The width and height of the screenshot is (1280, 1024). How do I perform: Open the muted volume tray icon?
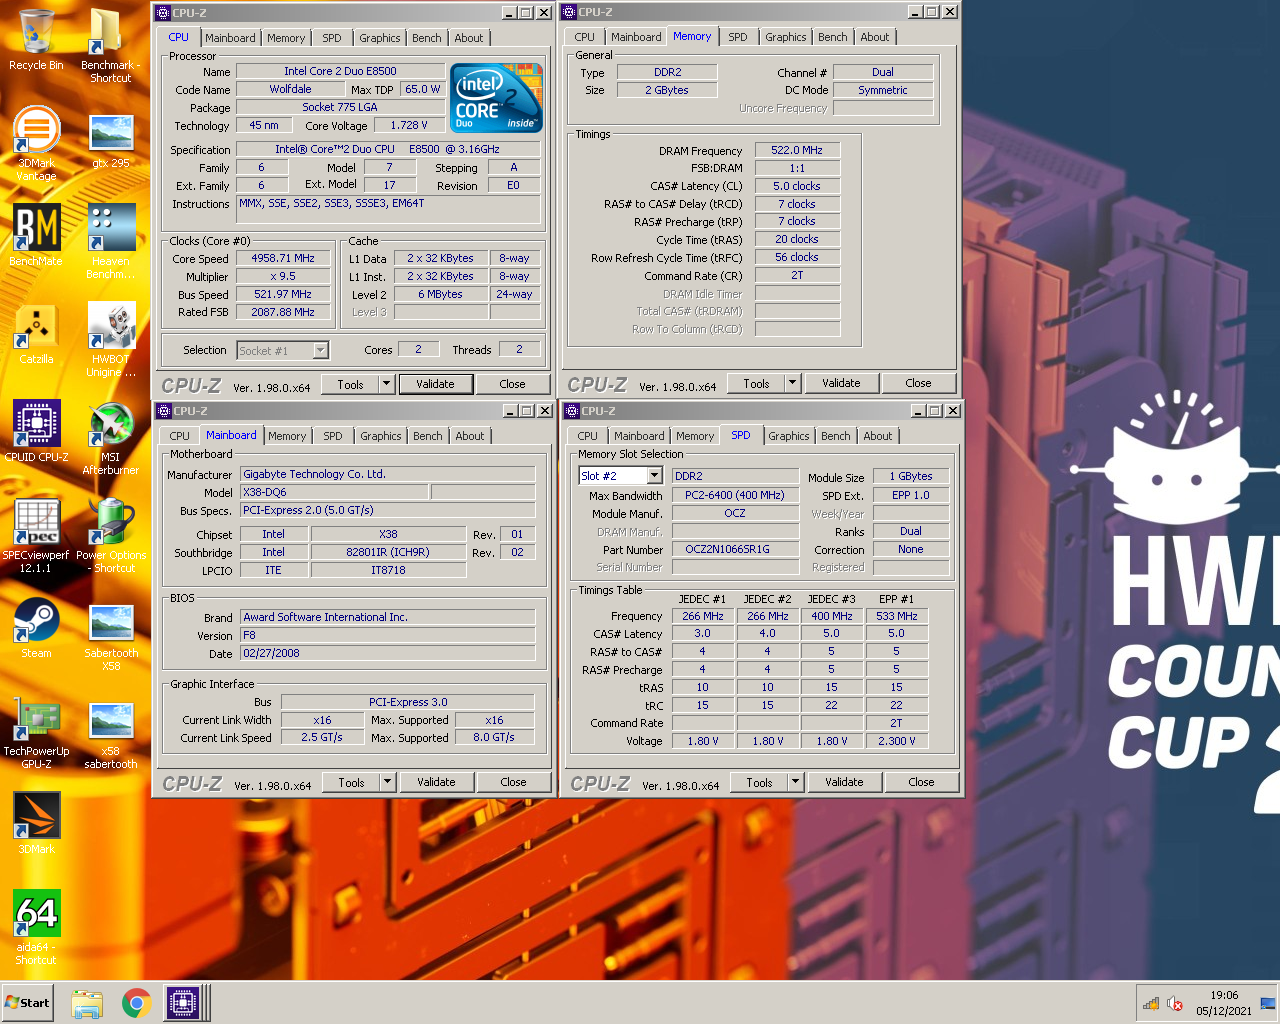click(x=1175, y=1004)
